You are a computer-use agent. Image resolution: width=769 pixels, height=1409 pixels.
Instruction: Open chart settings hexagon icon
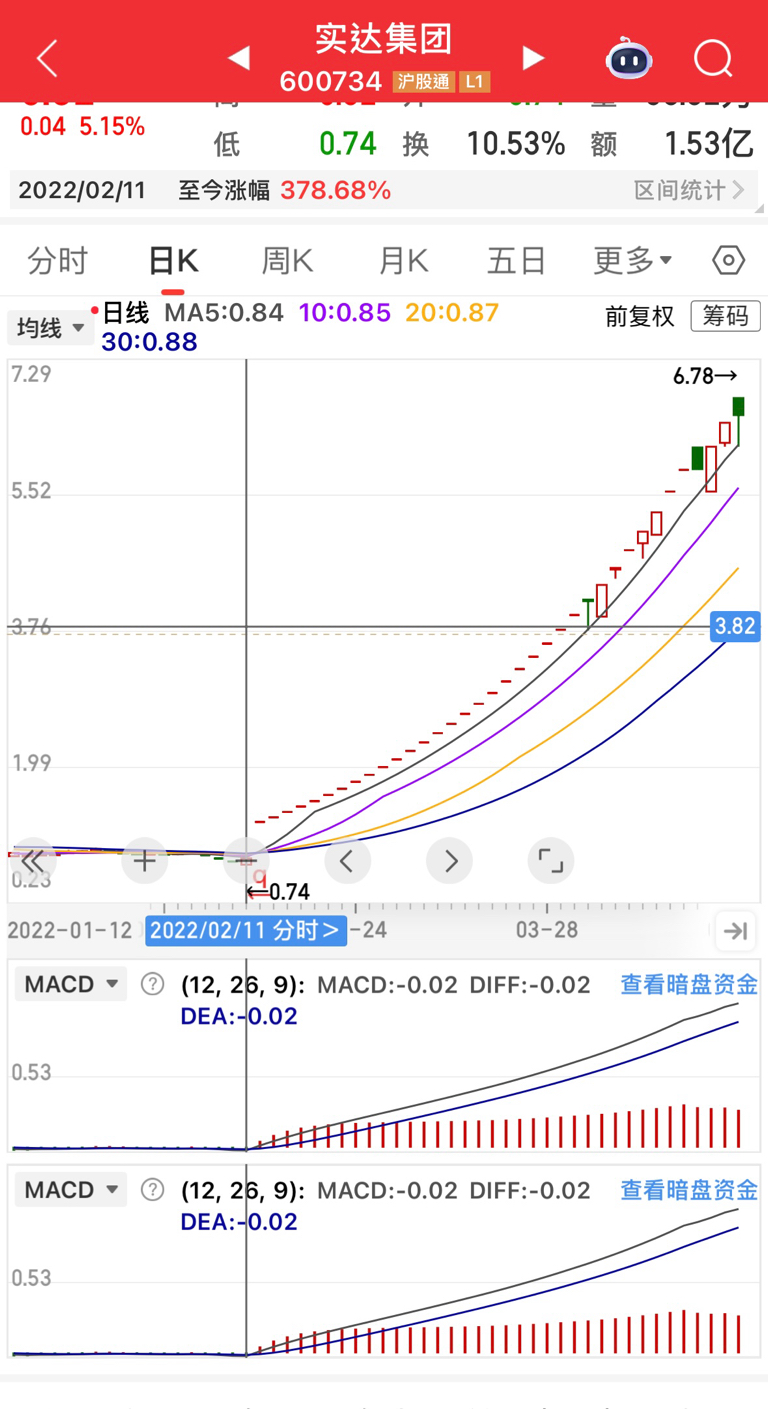(728, 261)
